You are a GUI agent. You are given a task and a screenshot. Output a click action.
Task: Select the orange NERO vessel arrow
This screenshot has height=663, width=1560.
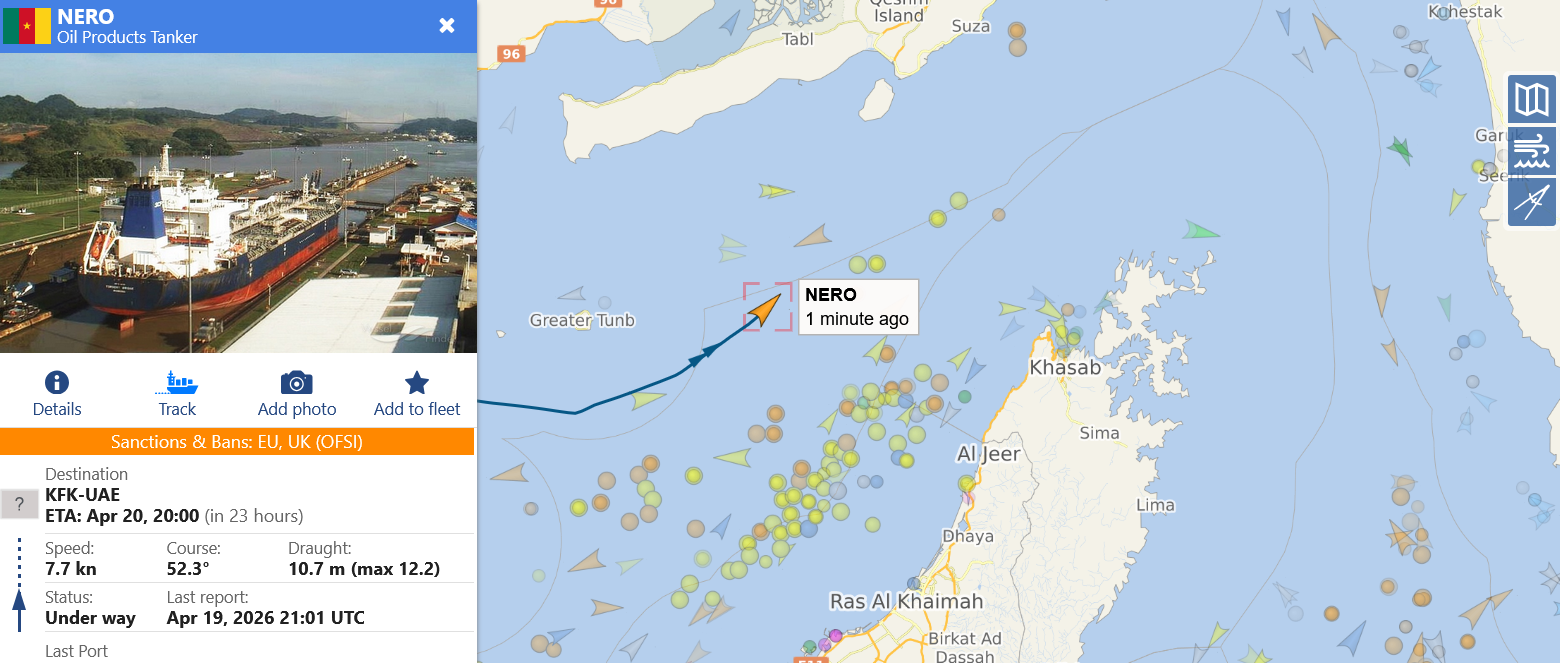767,308
